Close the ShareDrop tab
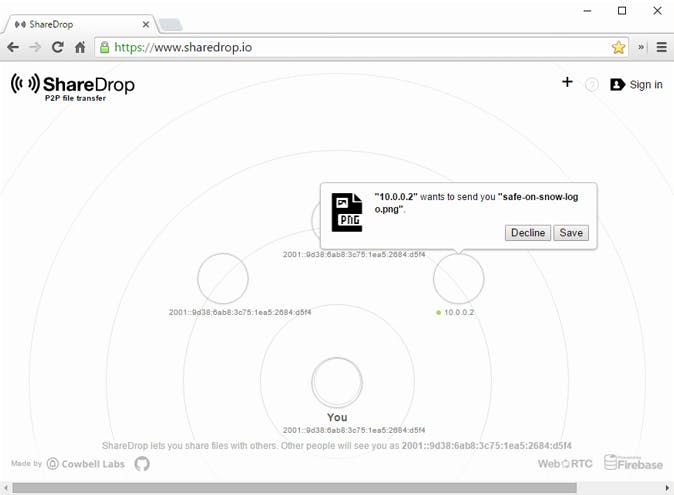 pyautogui.click(x=146, y=24)
